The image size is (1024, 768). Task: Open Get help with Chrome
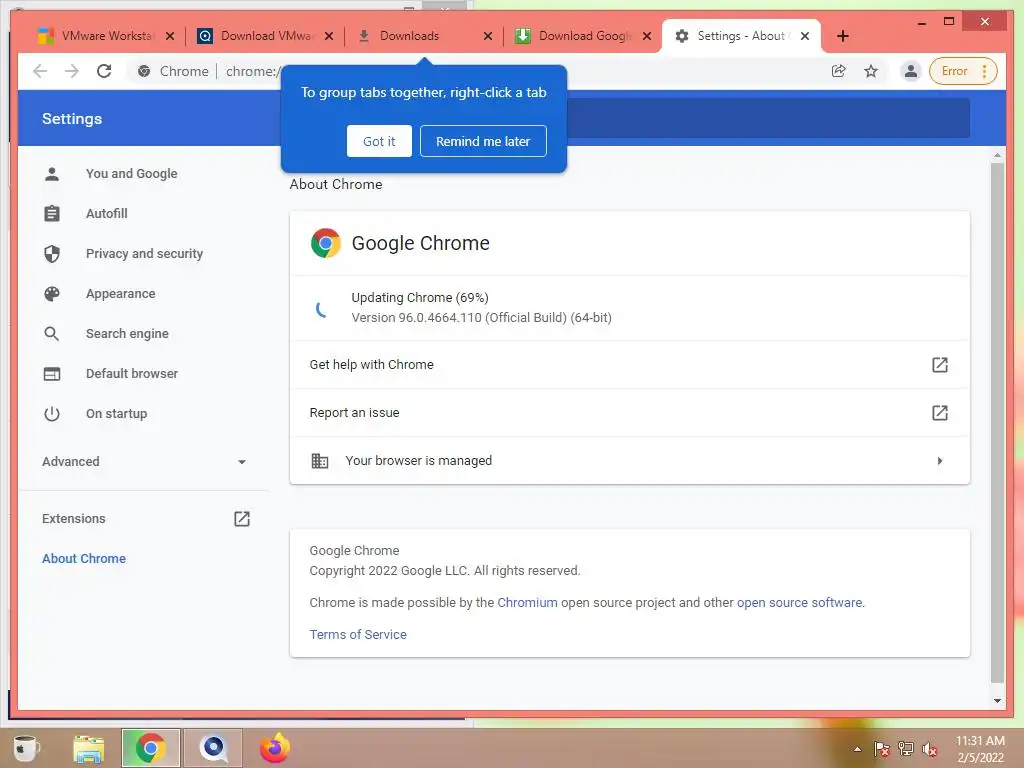(630, 364)
